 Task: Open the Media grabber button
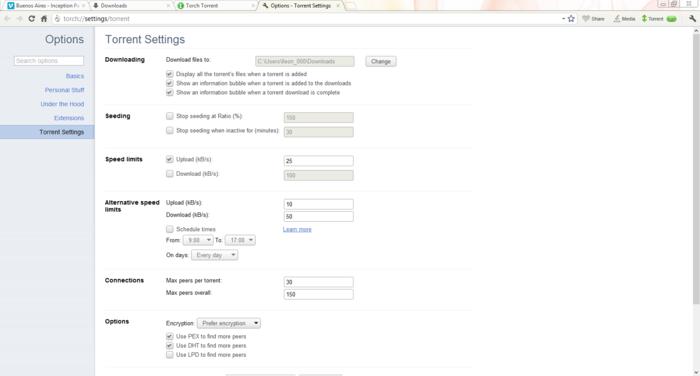point(624,19)
